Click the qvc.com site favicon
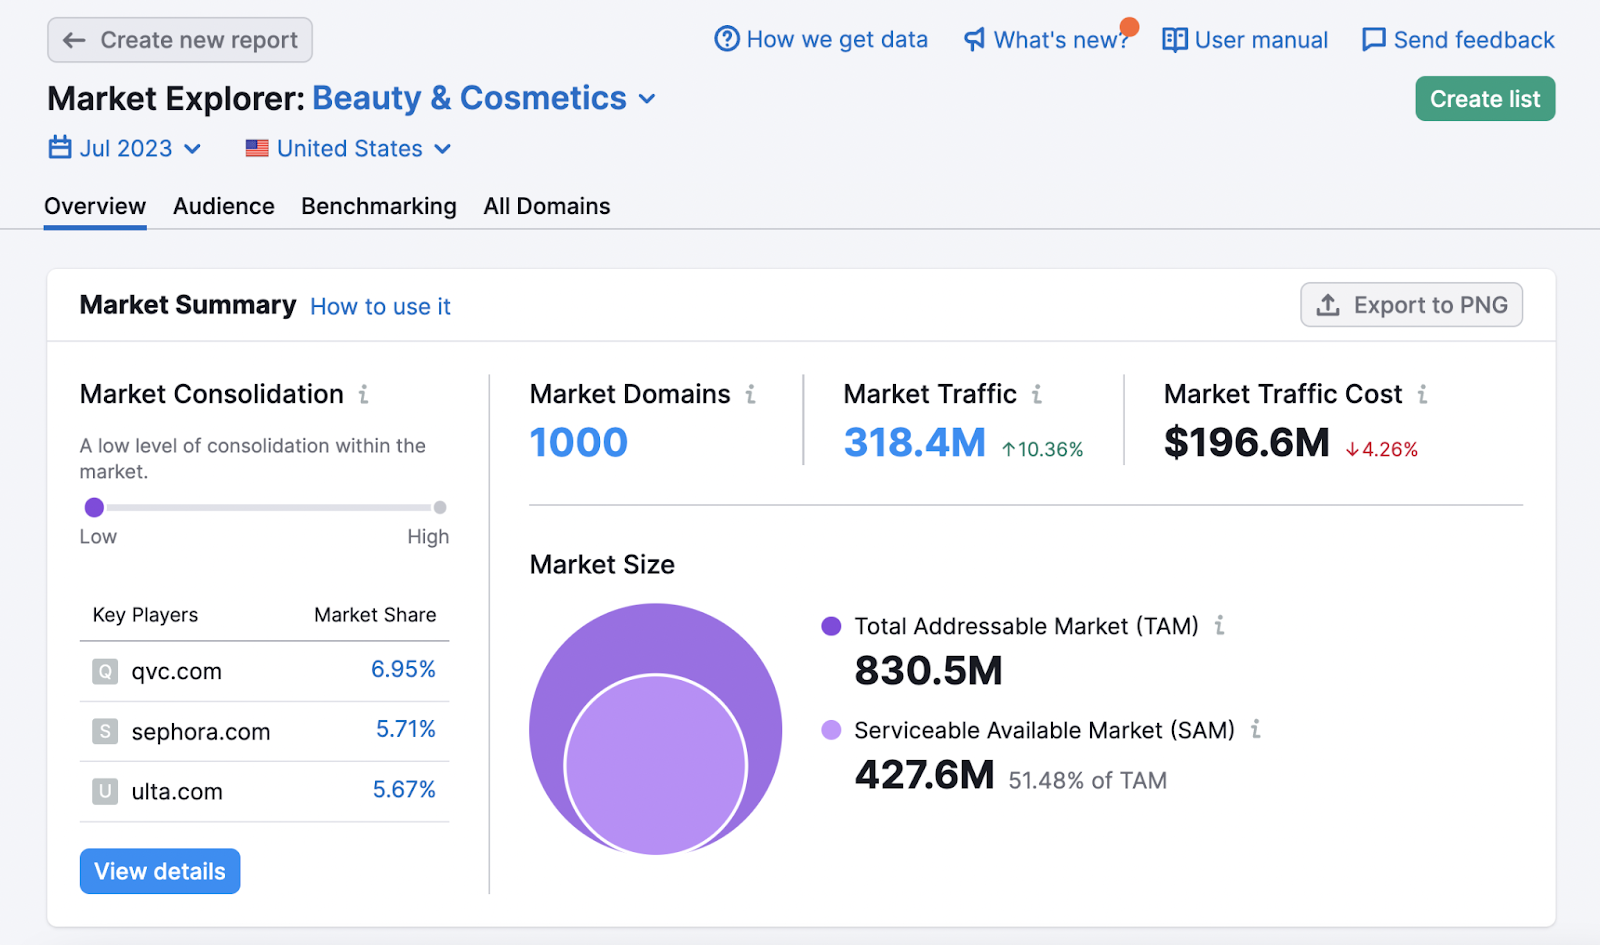The height and width of the screenshot is (945, 1600). 104,671
